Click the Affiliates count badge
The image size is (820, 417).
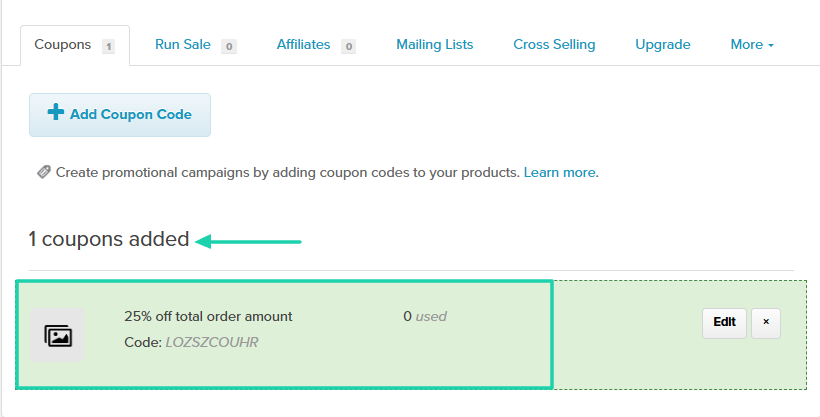[x=348, y=47]
